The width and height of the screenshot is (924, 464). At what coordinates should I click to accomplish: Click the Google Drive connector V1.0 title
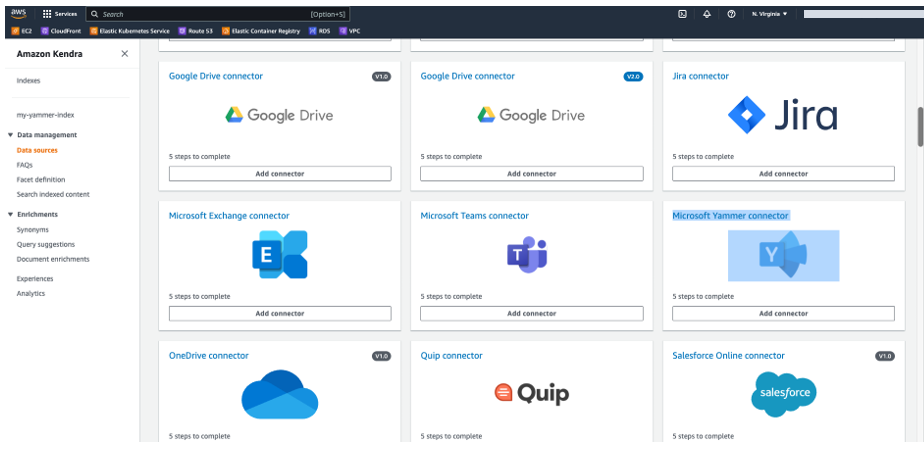216,76
